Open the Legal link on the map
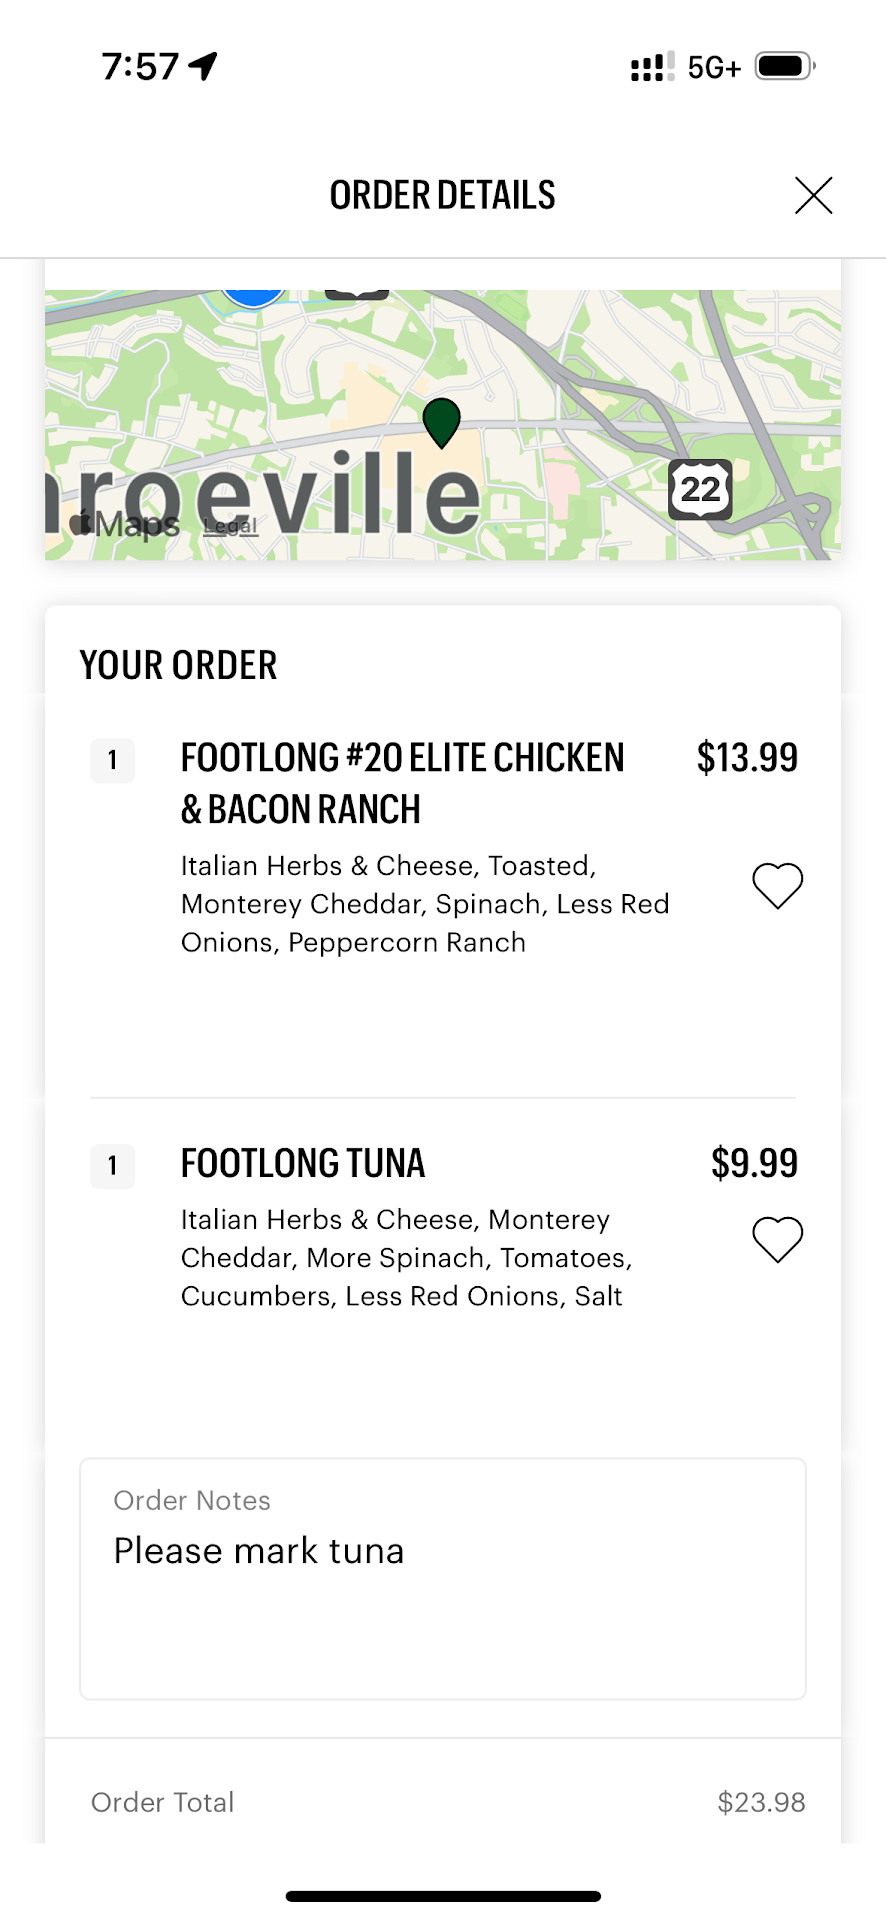 230,526
